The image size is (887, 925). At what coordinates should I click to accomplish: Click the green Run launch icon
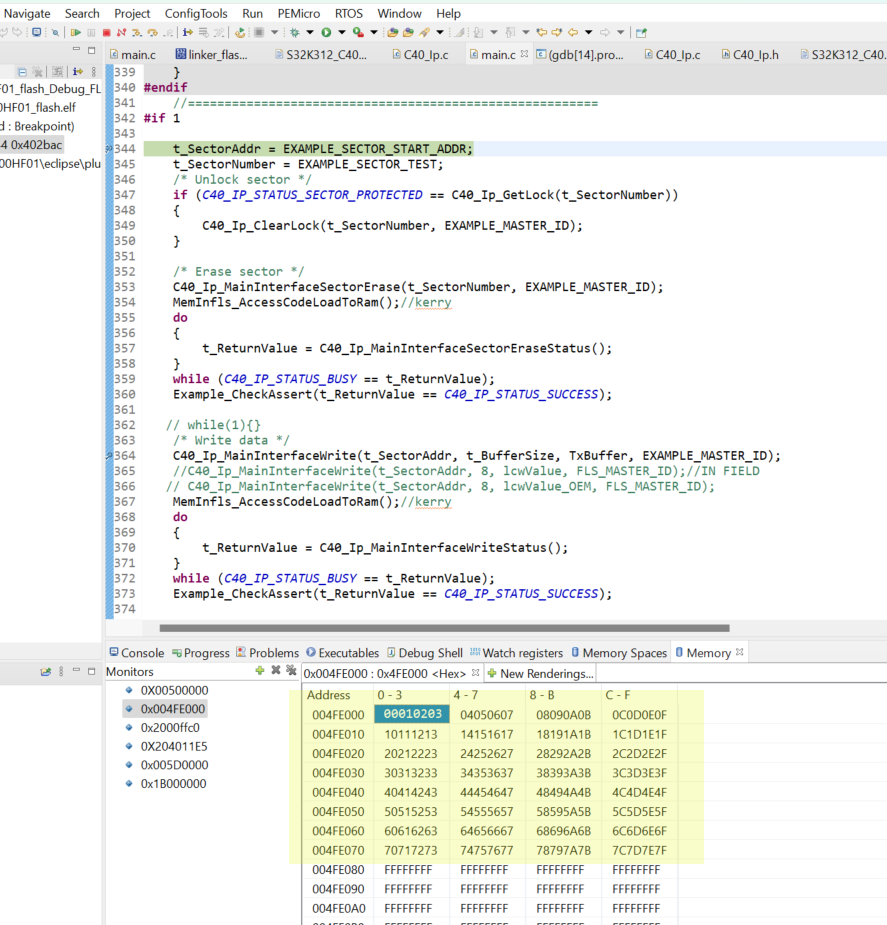326,32
